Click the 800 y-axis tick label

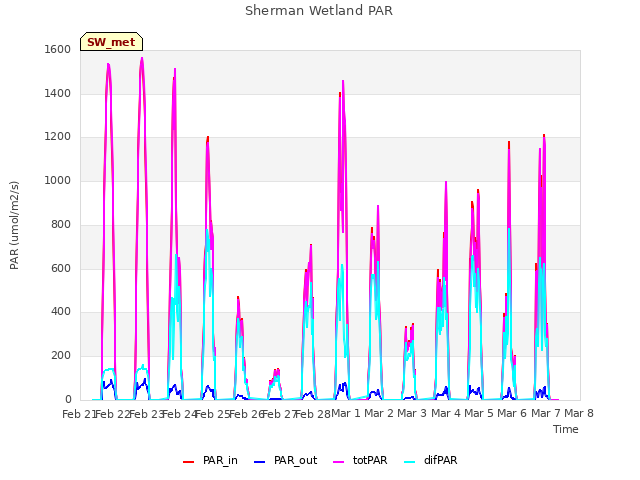coord(61,224)
